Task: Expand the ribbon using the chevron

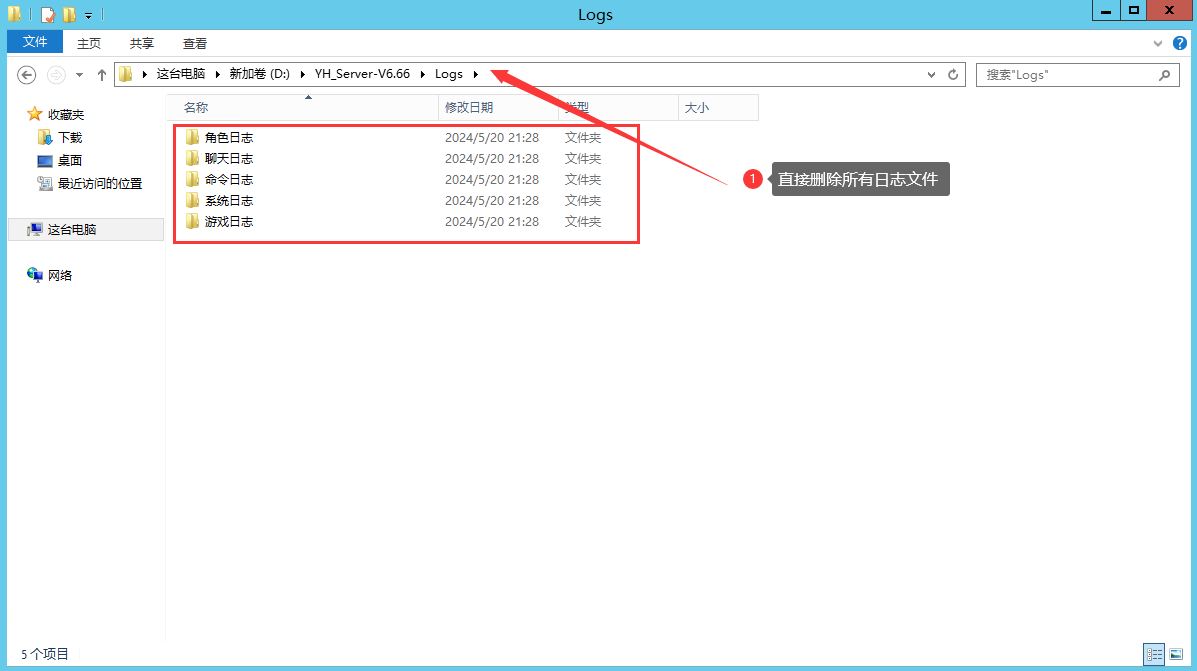Action: click(1159, 43)
